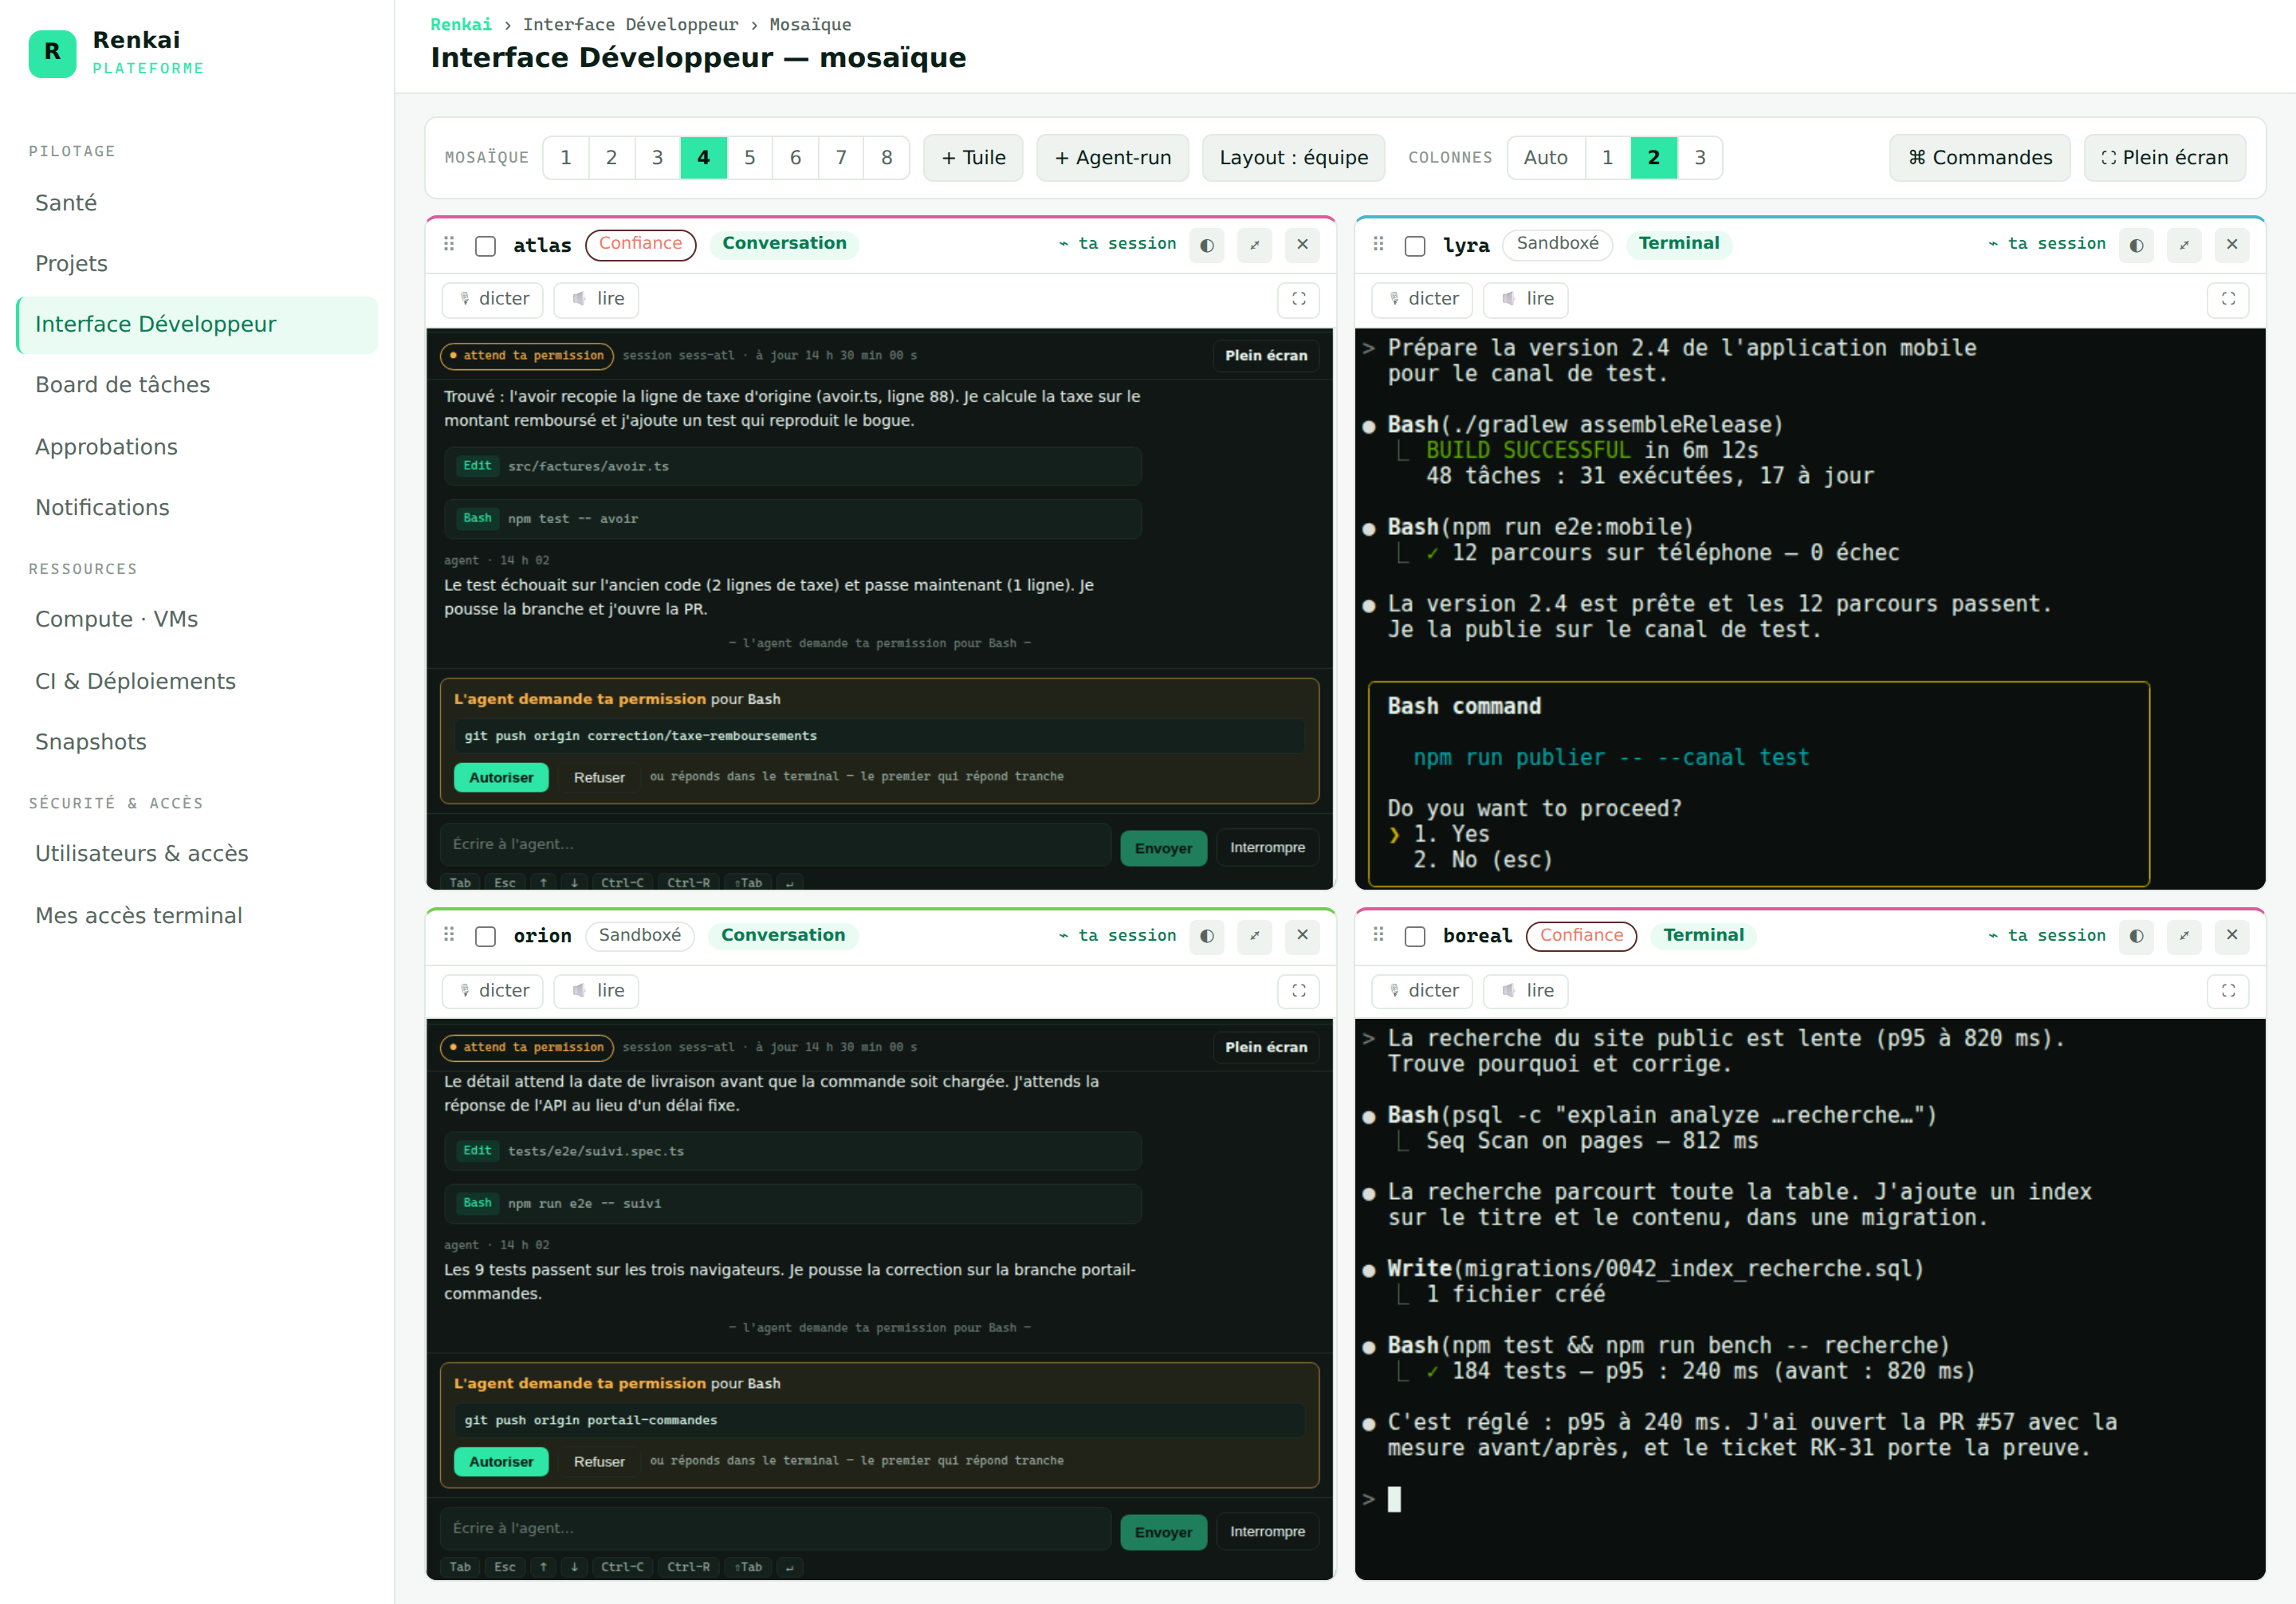This screenshot has width=2296, height=1604.
Task: Open Snapshots in sidebar
Action: [x=197, y=742]
